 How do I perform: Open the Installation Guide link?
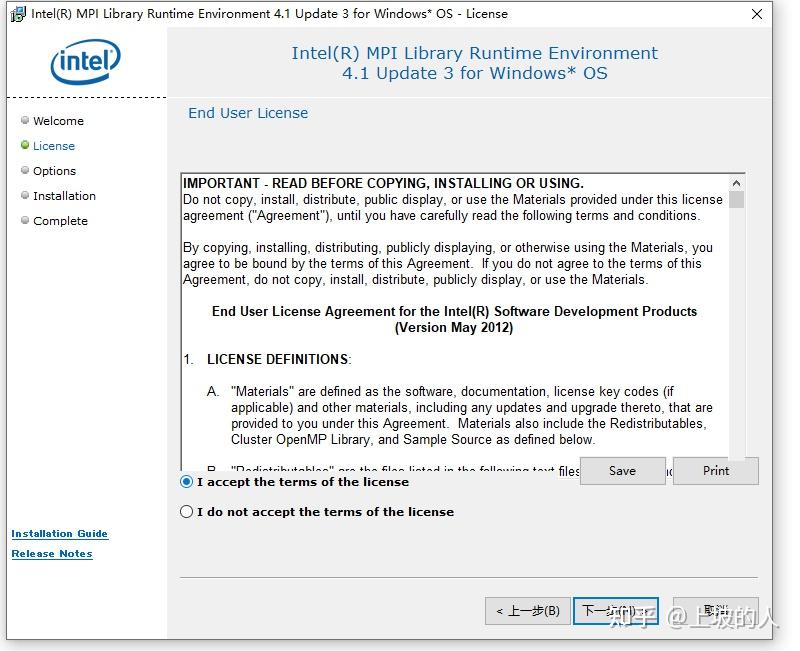point(59,534)
